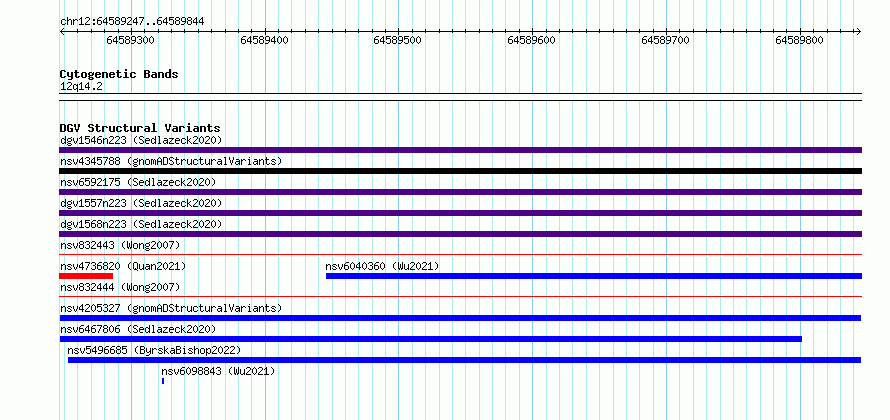890x420 pixels.
Task: Click the 64589600 ruler position label
Action: [x=531, y=40]
